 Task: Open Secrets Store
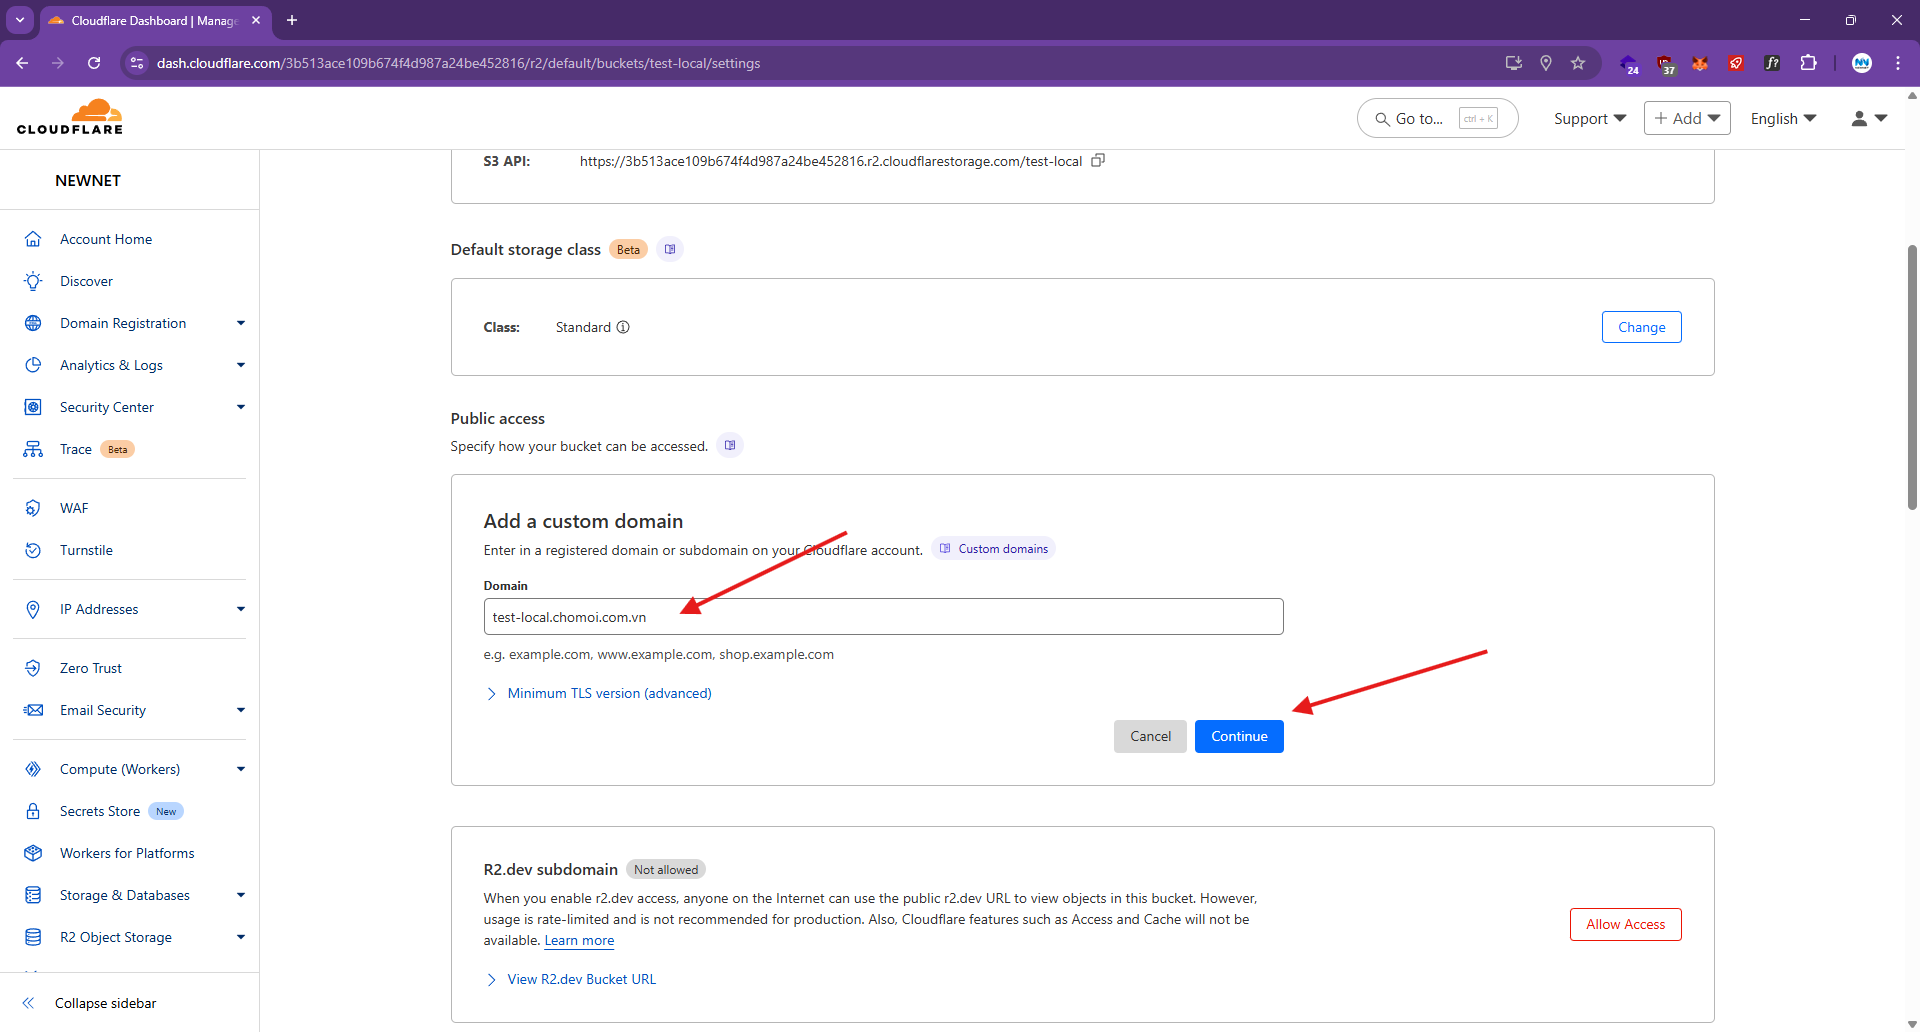pos(100,811)
